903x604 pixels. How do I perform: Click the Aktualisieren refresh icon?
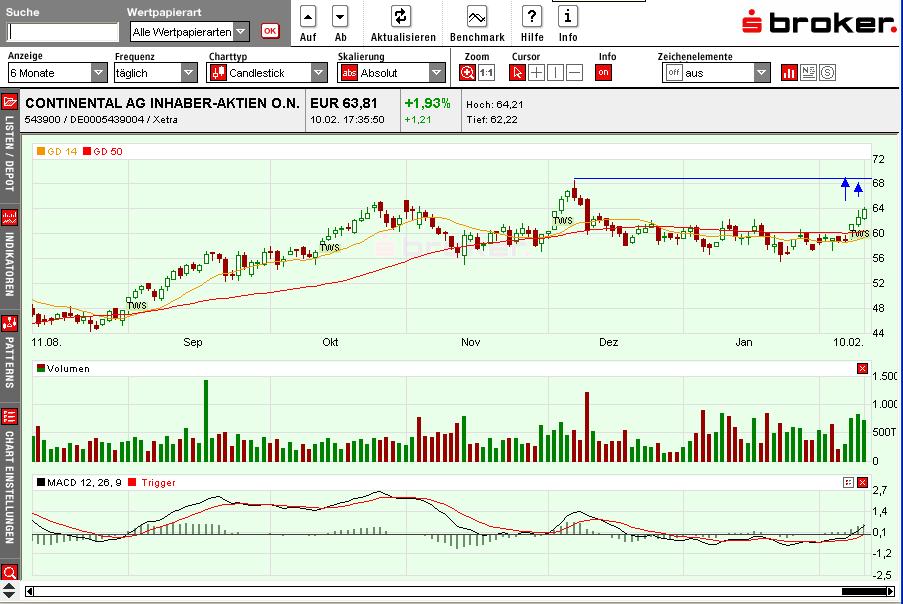(401, 17)
